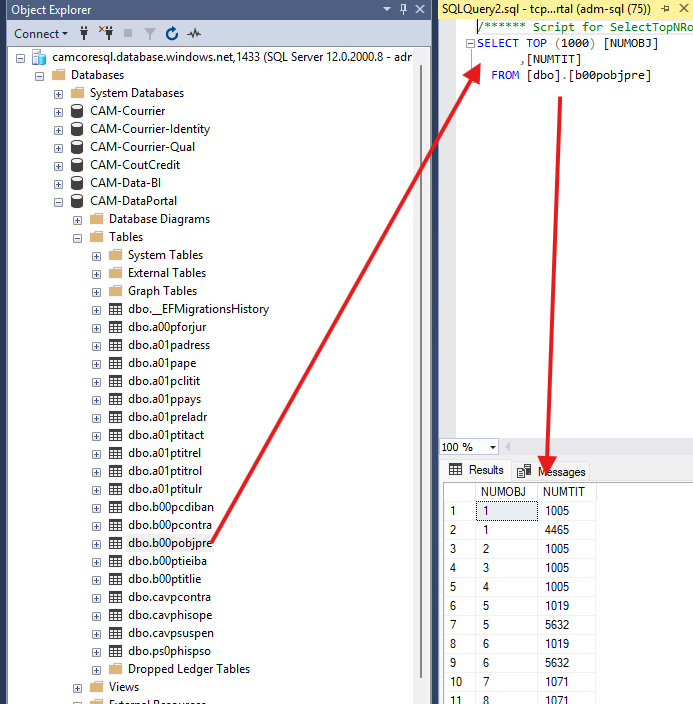
Task: Open the 100 % zoom dropdown
Action: 493,447
